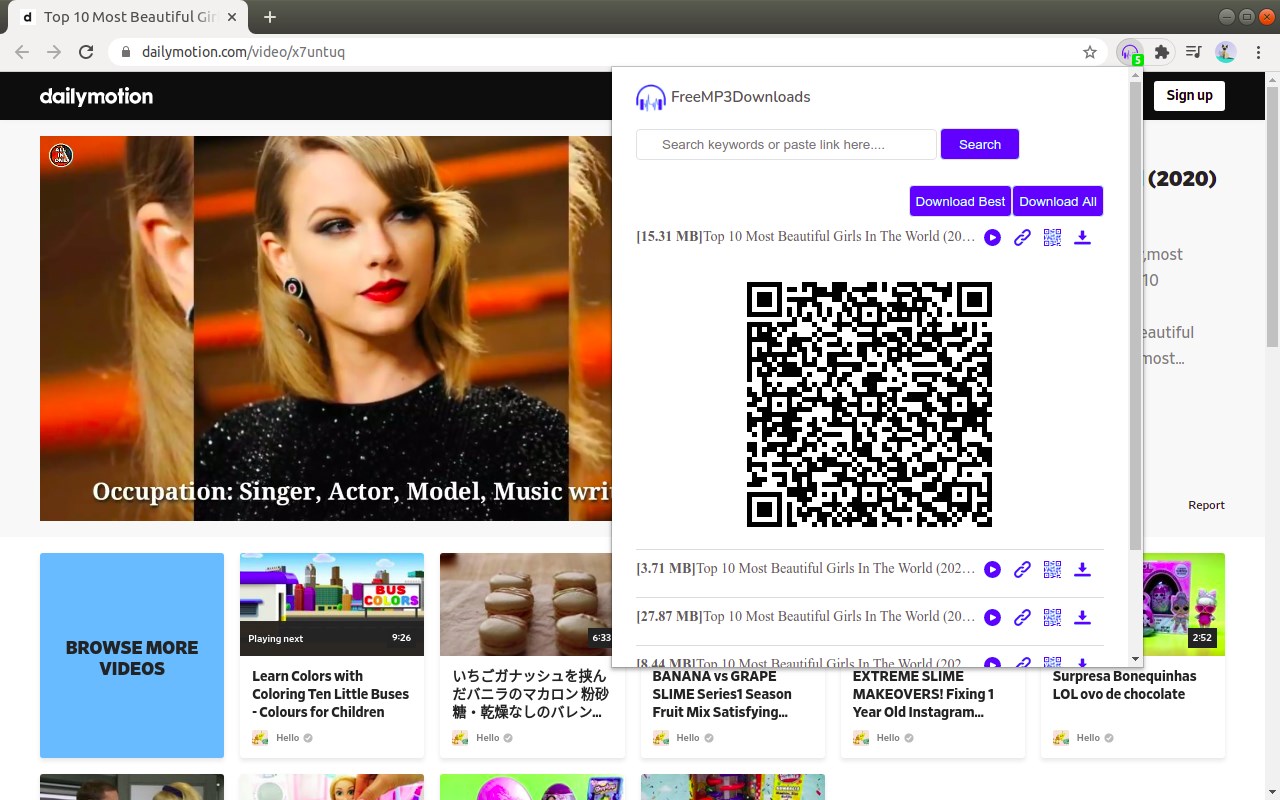The image size is (1280, 800).
Task: Open the LOL dolls video thumbnail
Action: [1183, 604]
